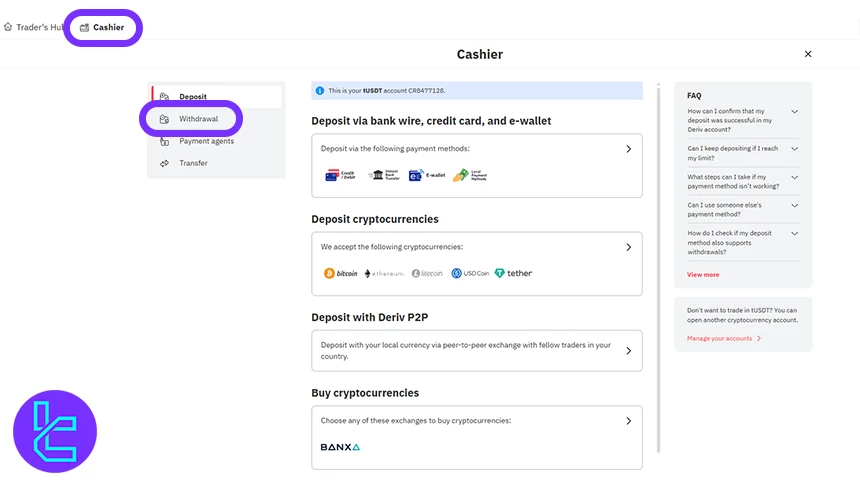Click the Bitcoin cryptocurrency icon
The width and height of the screenshot is (860, 484).
341,273
